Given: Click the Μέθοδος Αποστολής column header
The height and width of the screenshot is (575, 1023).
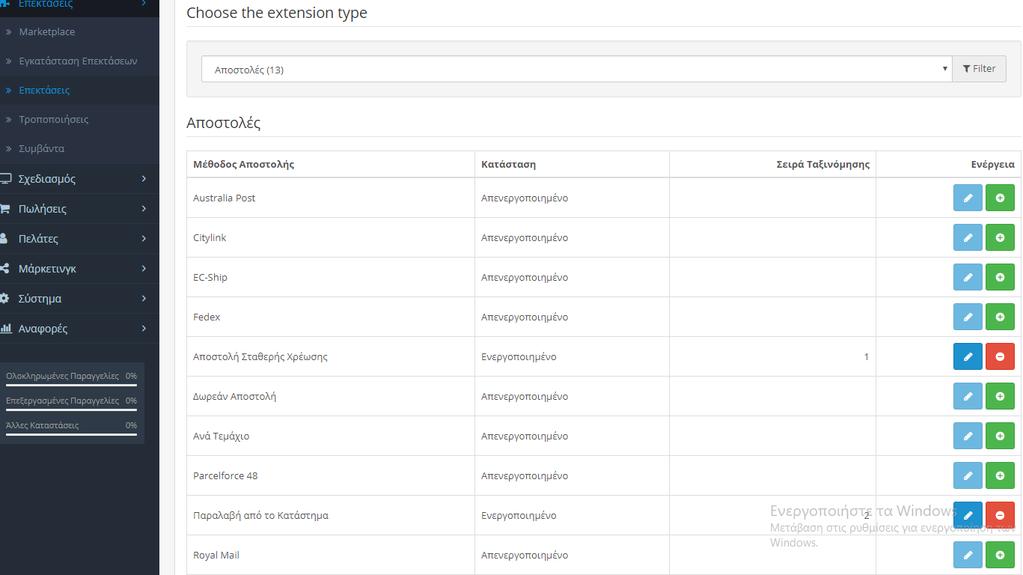Looking at the screenshot, I should 243,164.
